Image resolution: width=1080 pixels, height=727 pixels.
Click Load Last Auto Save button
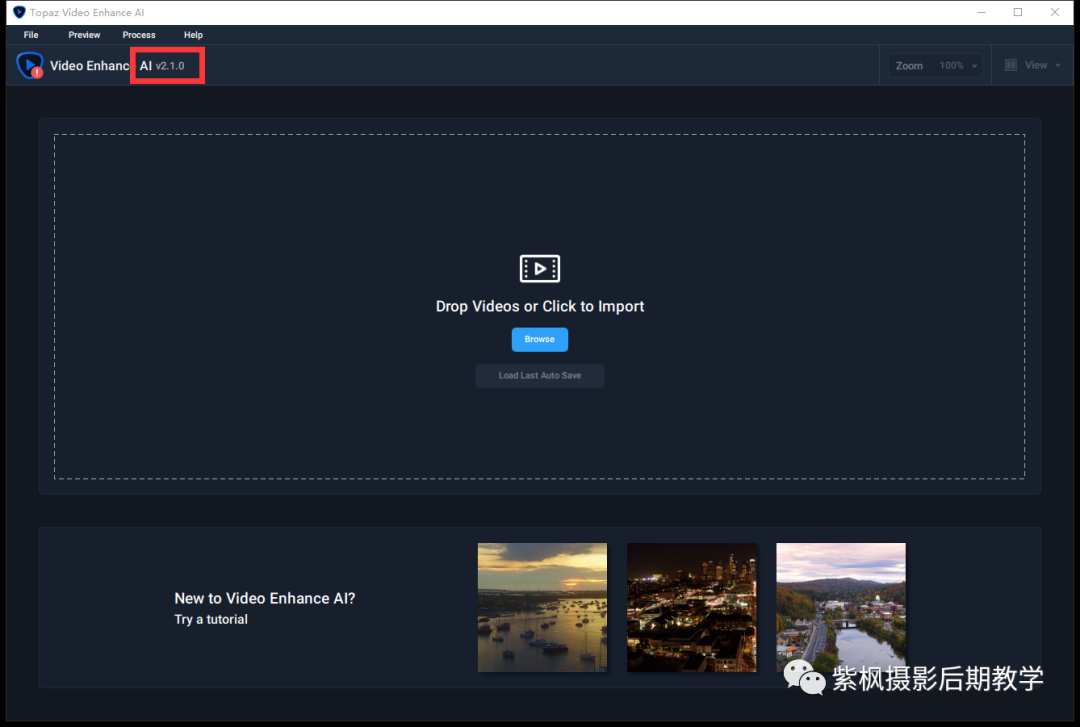click(x=539, y=376)
